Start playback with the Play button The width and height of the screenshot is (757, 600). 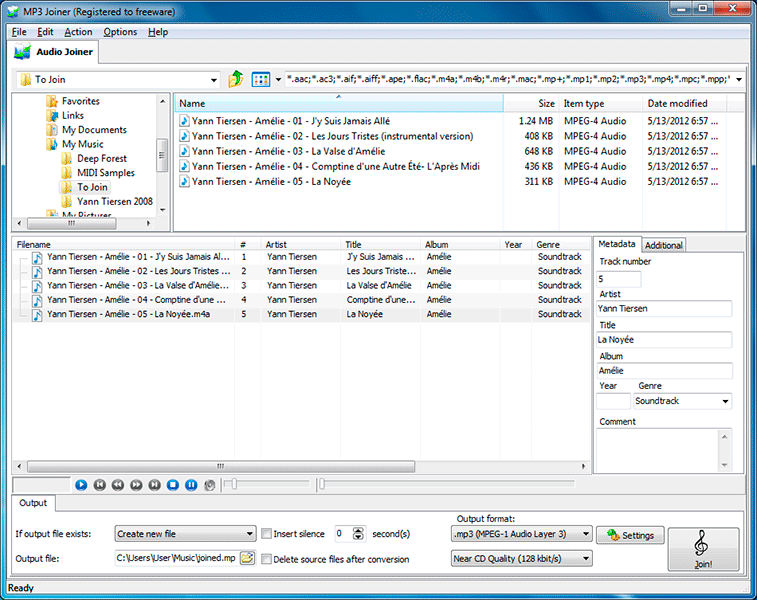click(81, 485)
